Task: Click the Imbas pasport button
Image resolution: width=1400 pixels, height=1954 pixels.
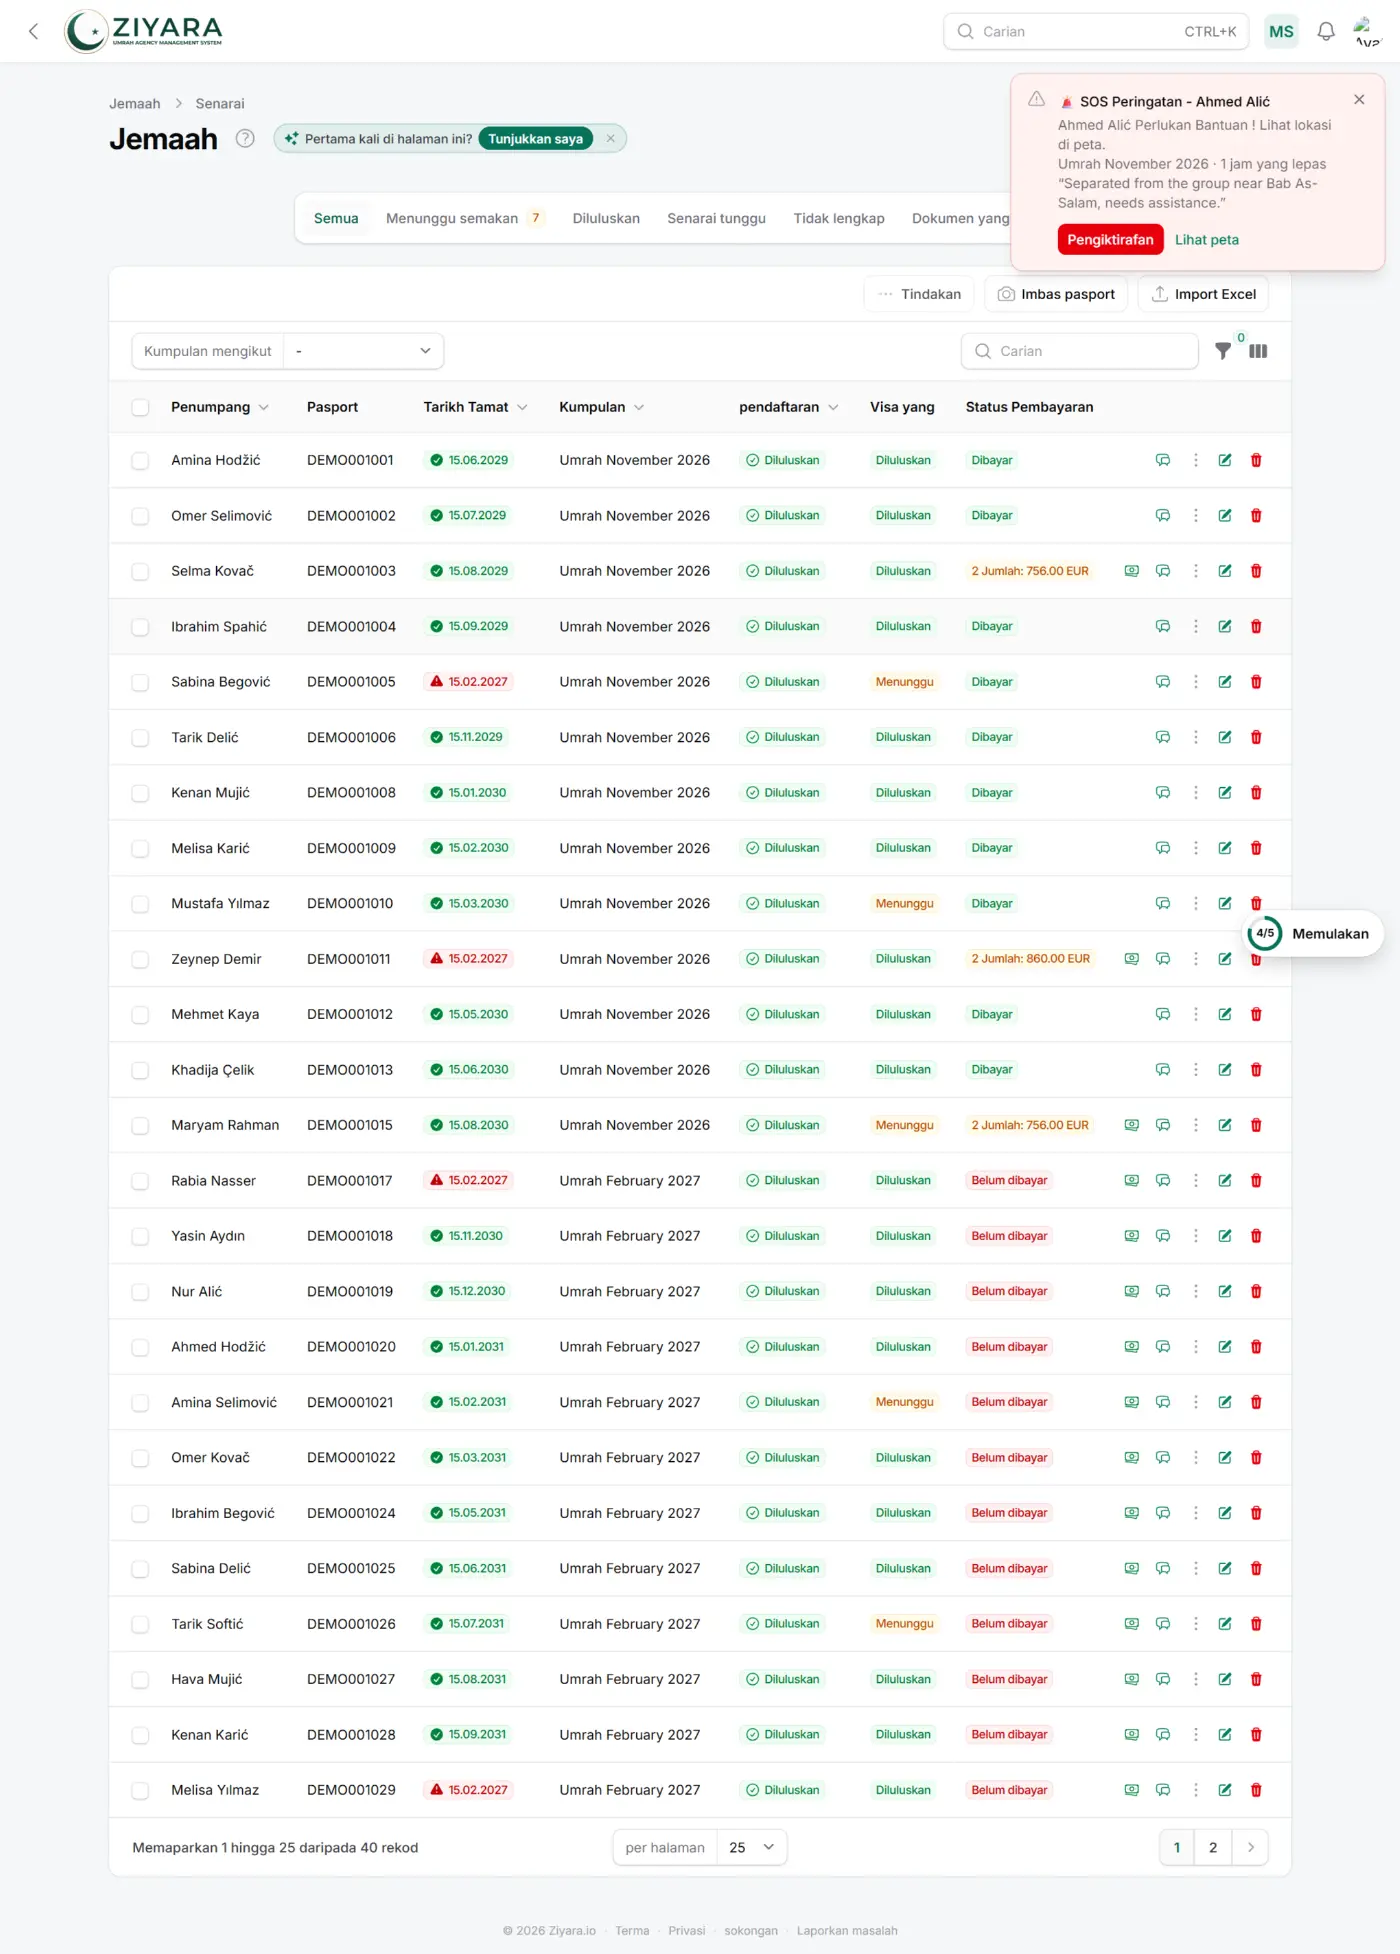Action: click(x=1056, y=294)
